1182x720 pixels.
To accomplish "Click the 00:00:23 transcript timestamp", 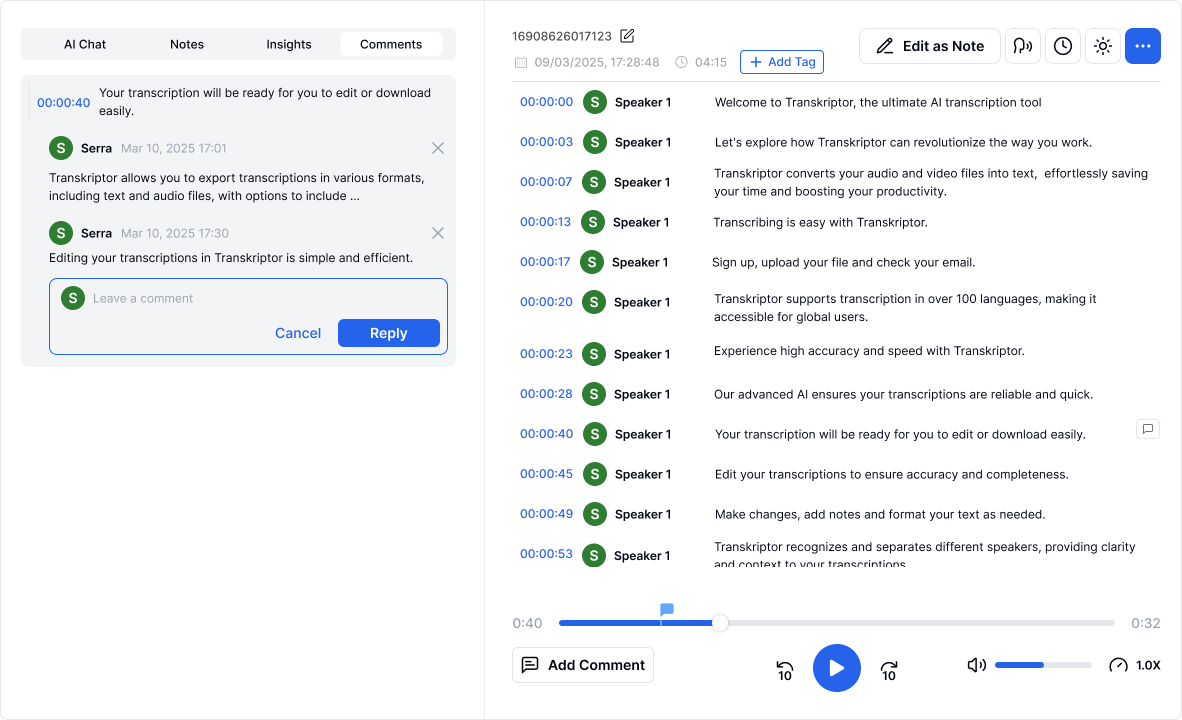I will click(547, 354).
